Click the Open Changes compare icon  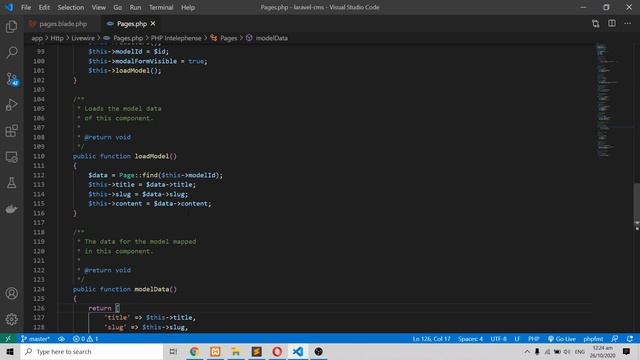click(x=596, y=24)
